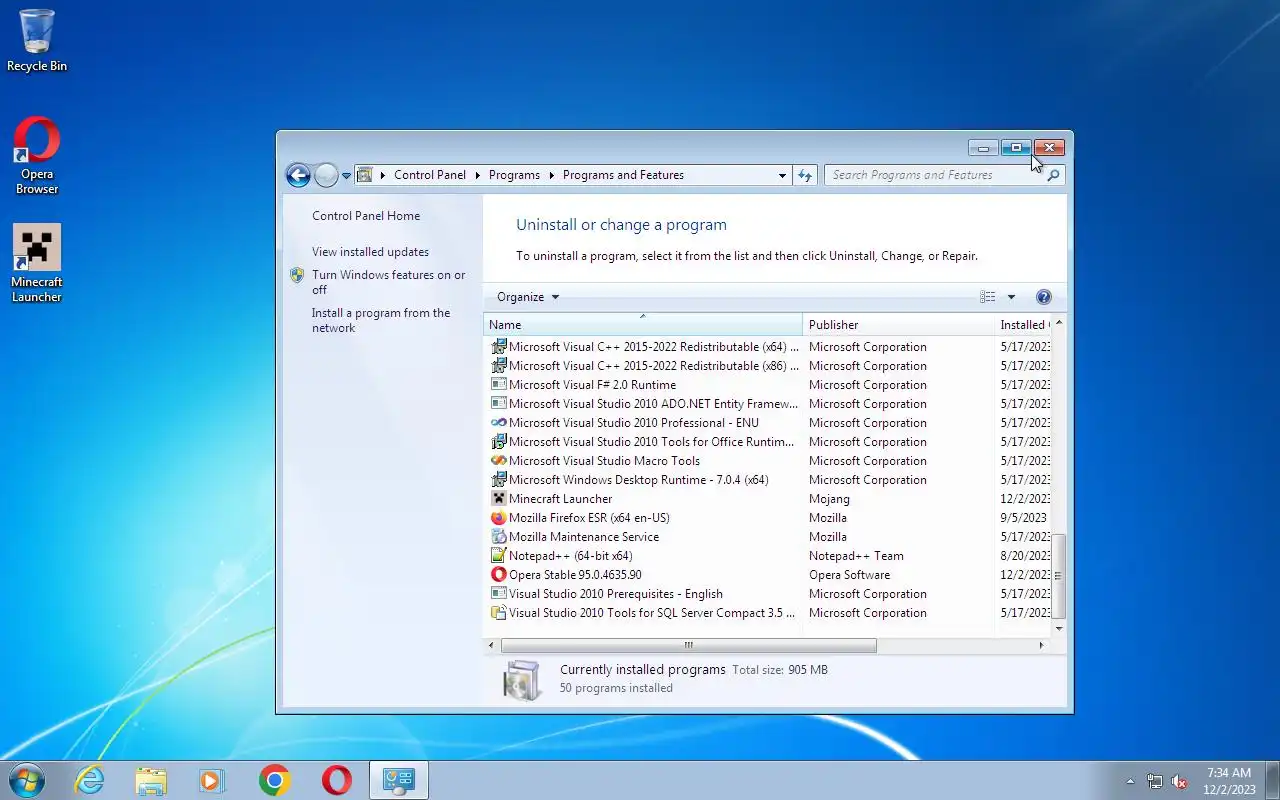
Task: Open Recycle Bin on the desktop
Action: pyautogui.click(x=37, y=41)
